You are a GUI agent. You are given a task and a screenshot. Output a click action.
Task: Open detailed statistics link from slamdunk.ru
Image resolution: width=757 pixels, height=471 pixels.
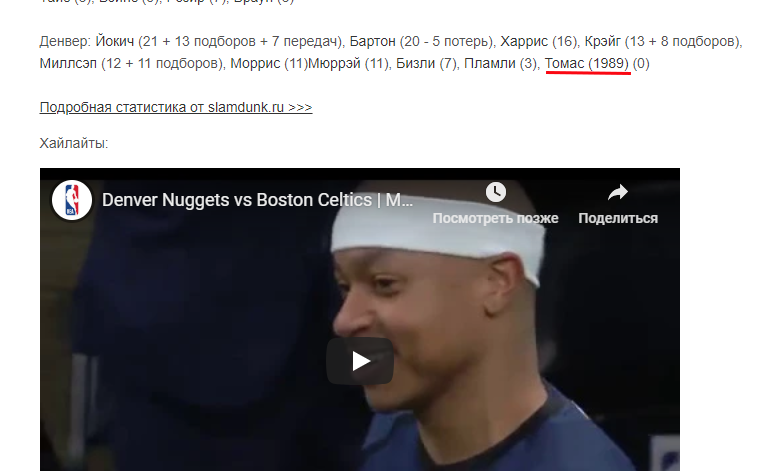tap(176, 107)
